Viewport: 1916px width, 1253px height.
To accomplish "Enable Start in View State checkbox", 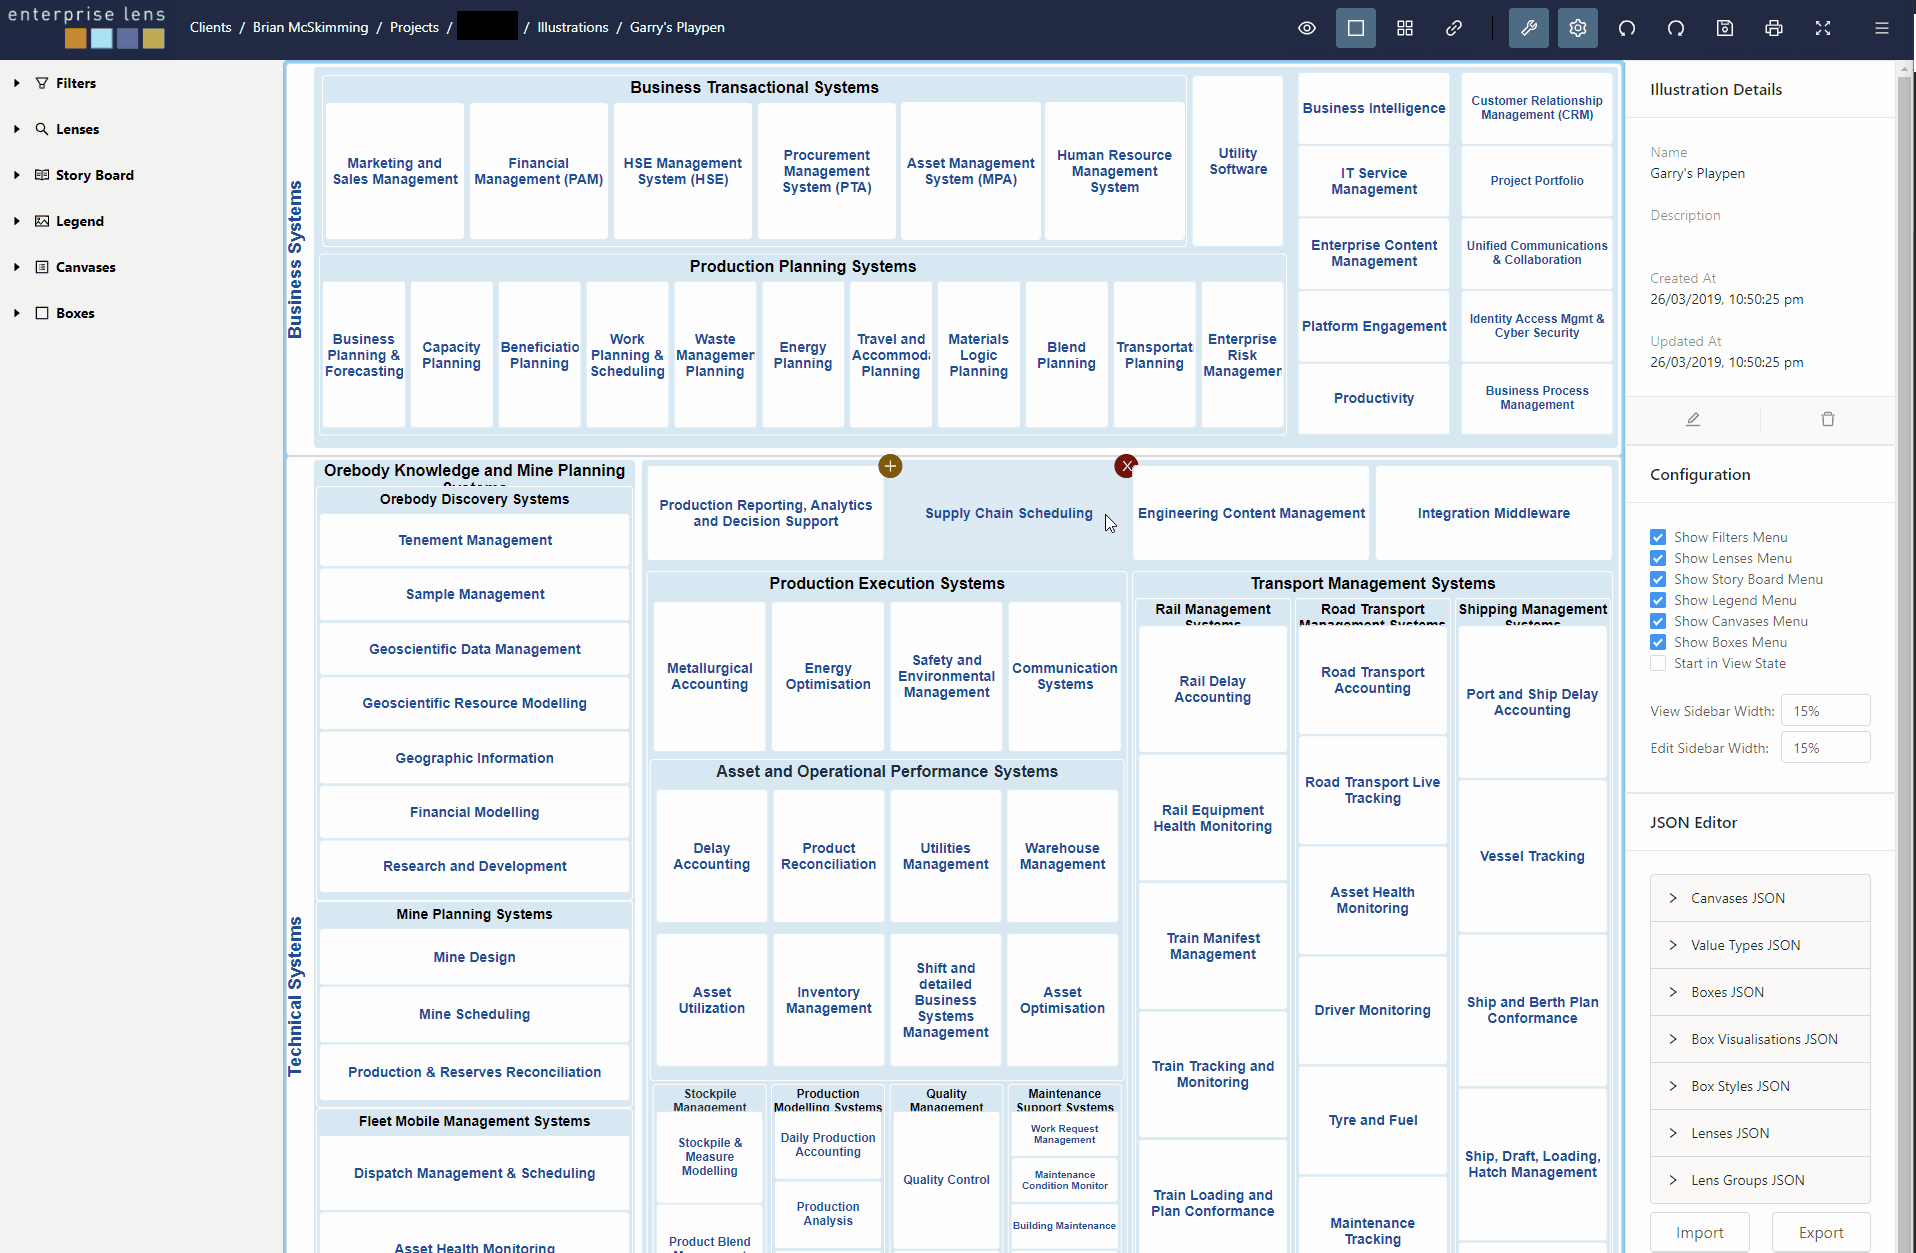I will pyautogui.click(x=1658, y=663).
